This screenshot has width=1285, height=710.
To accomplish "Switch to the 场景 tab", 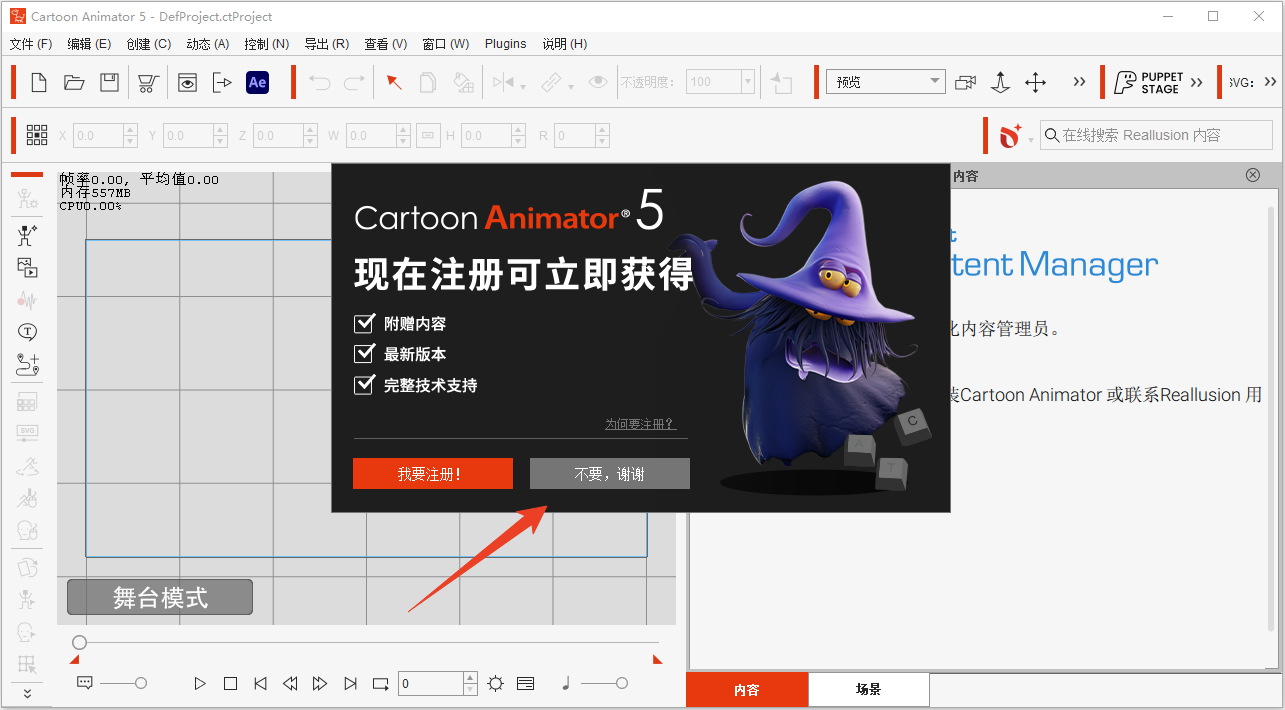I will click(x=869, y=690).
